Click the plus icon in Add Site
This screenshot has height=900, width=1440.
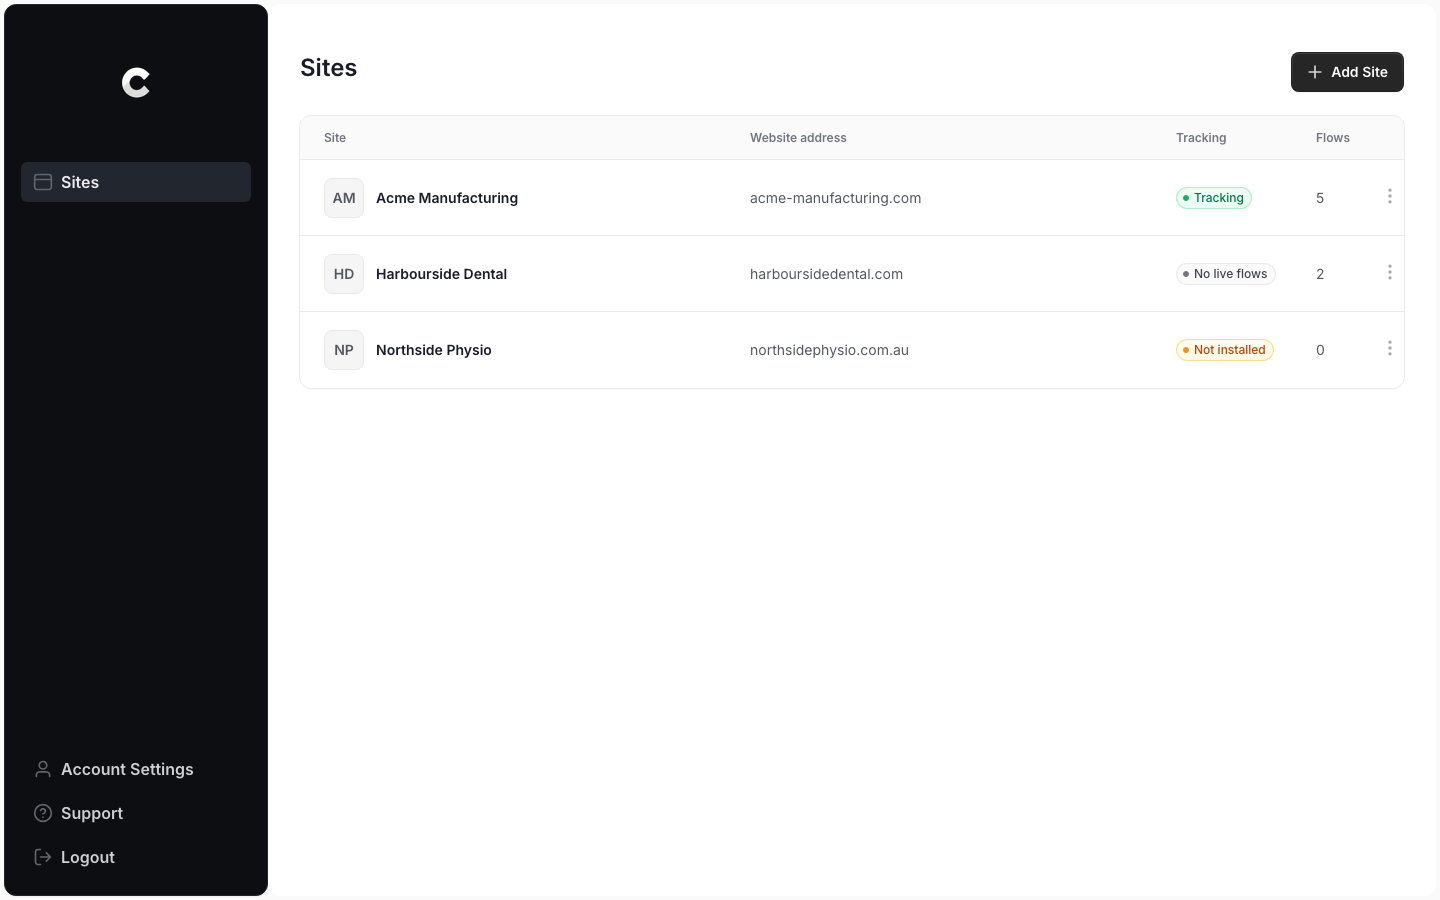point(1315,72)
